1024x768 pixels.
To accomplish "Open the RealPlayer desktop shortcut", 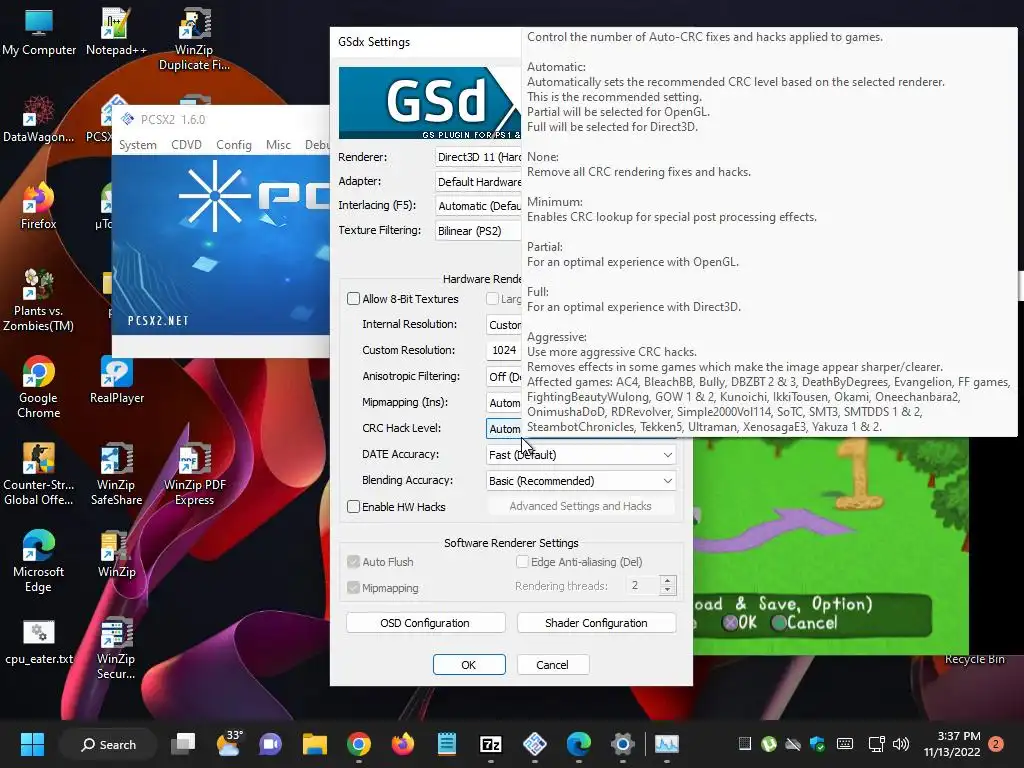I will click(x=116, y=380).
